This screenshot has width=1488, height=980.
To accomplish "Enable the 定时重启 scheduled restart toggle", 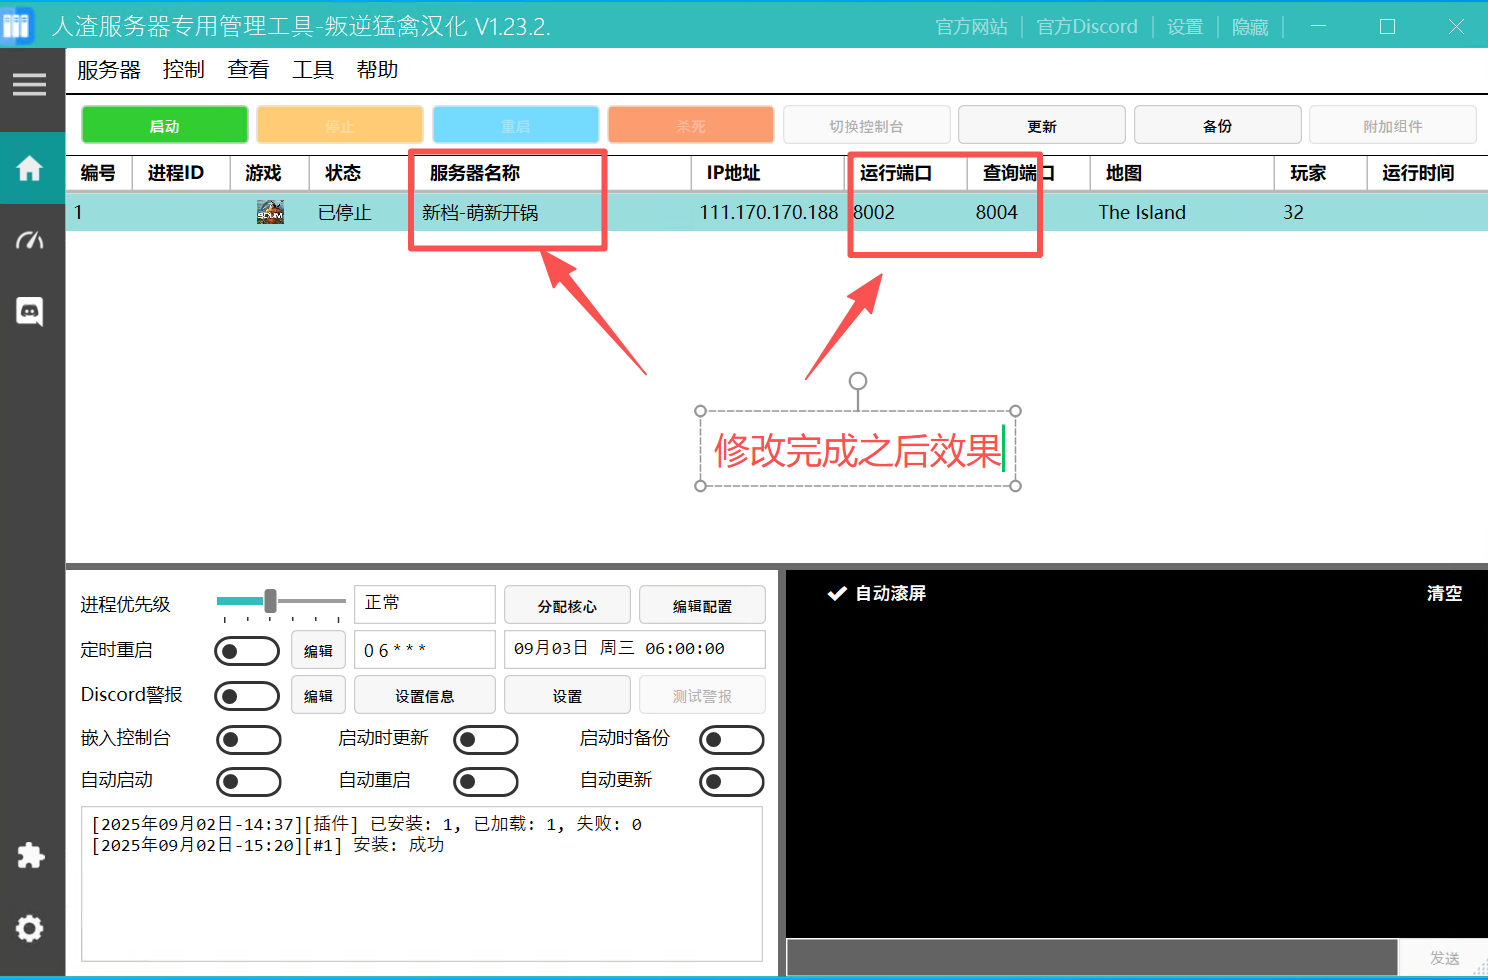I will coord(247,650).
